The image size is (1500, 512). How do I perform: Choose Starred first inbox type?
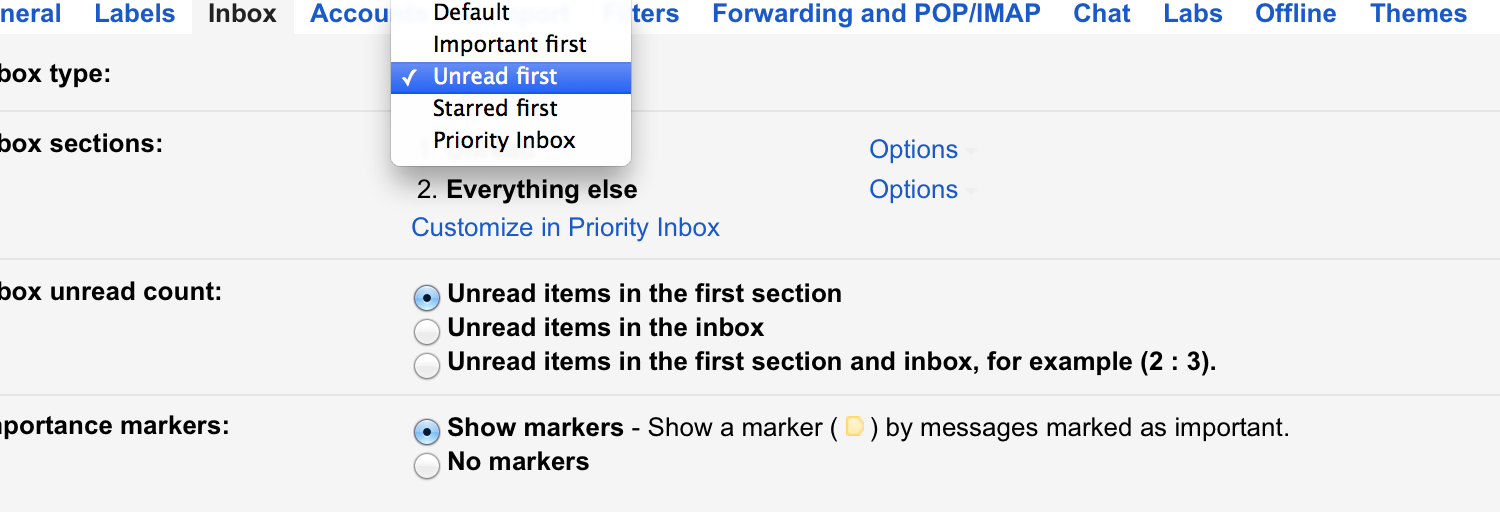coord(496,108)
